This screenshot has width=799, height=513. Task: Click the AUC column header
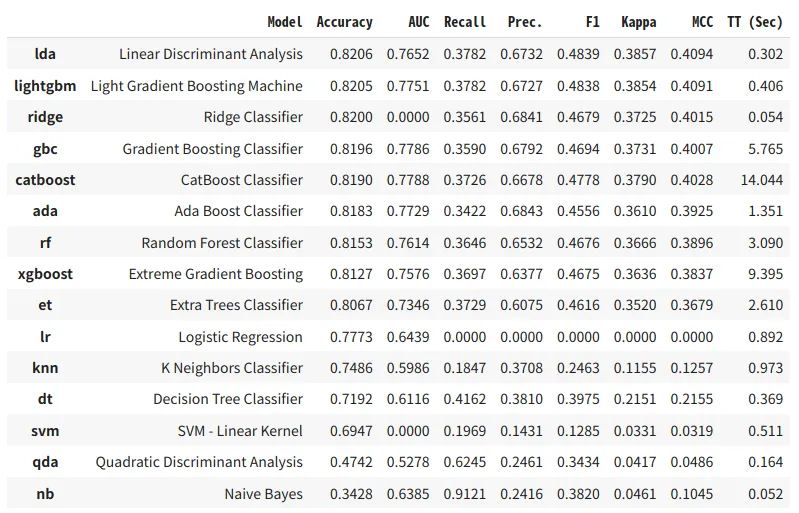click(419, 22)
